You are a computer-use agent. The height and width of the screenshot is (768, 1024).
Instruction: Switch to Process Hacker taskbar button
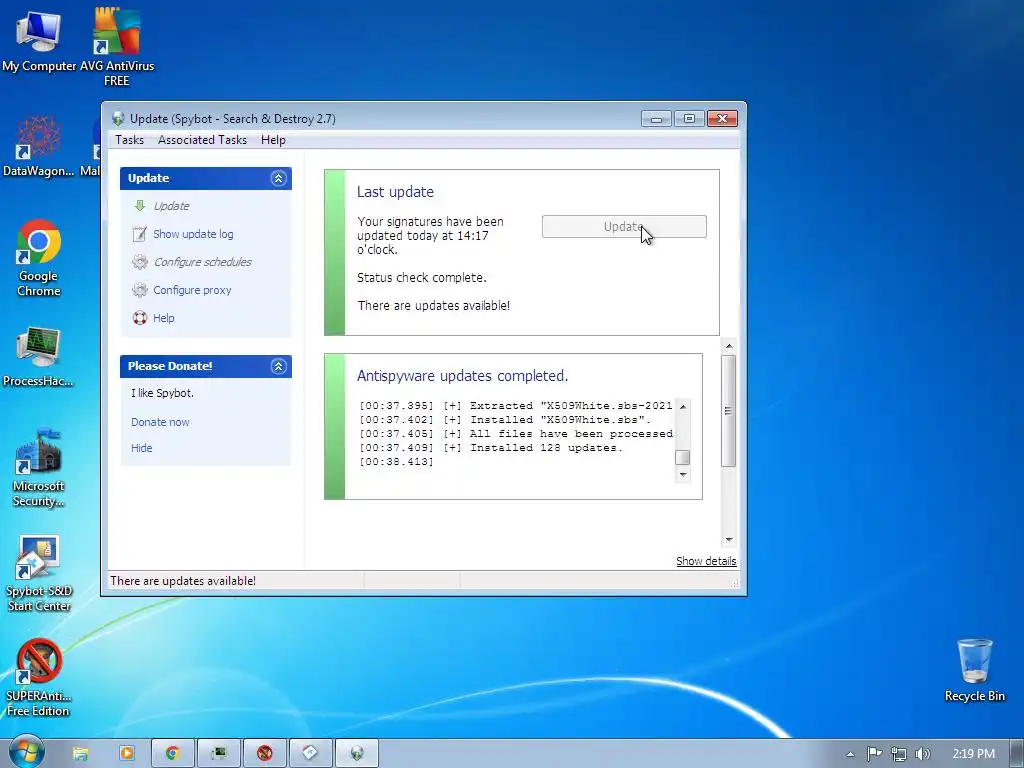(x=219, y=754)
